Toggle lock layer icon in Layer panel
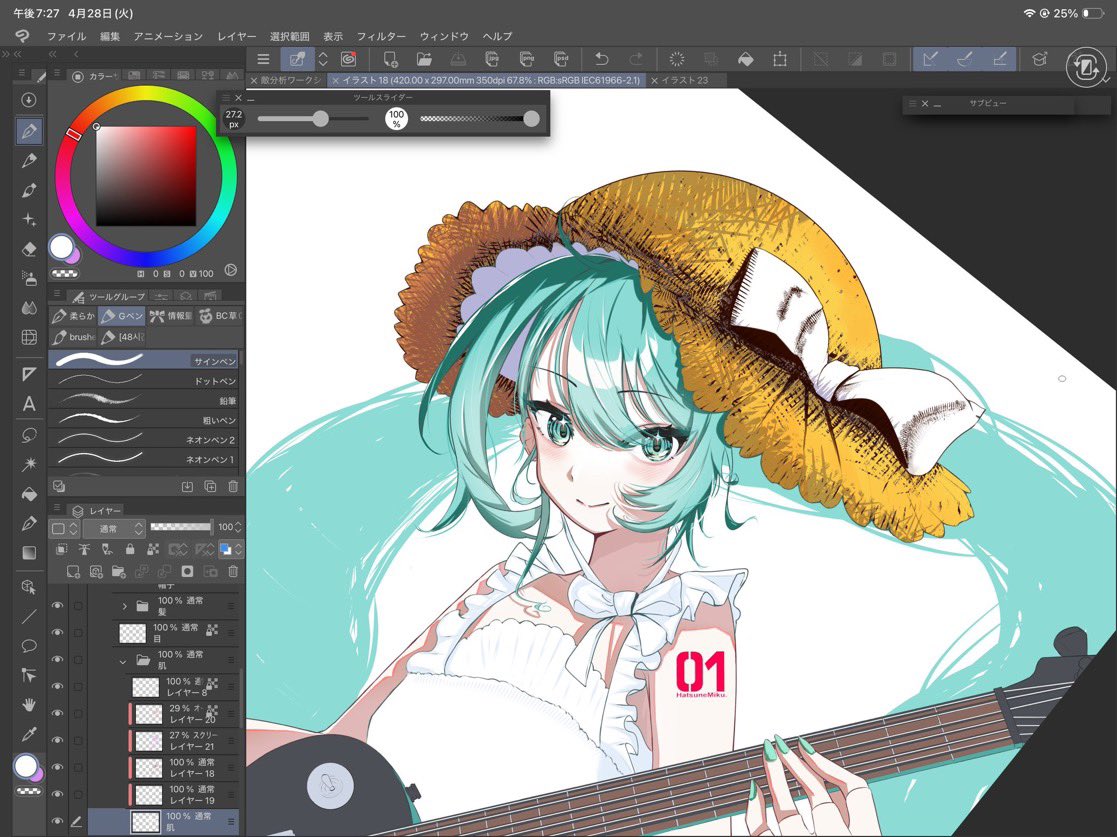Viewport: 1117px width, 837px height. click(130, 549)
